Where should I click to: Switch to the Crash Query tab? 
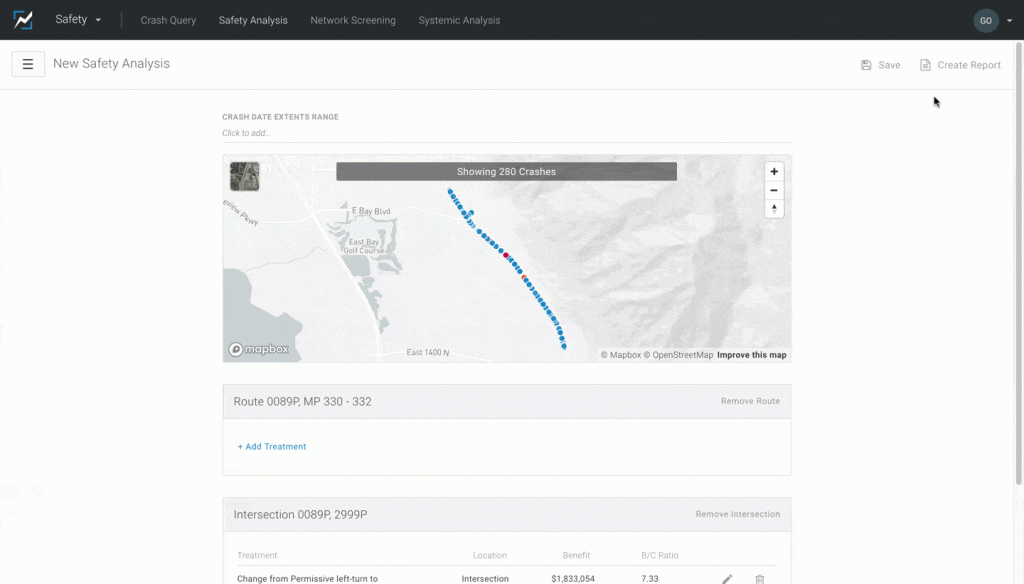pyautogui.click(x=168, y=20)
